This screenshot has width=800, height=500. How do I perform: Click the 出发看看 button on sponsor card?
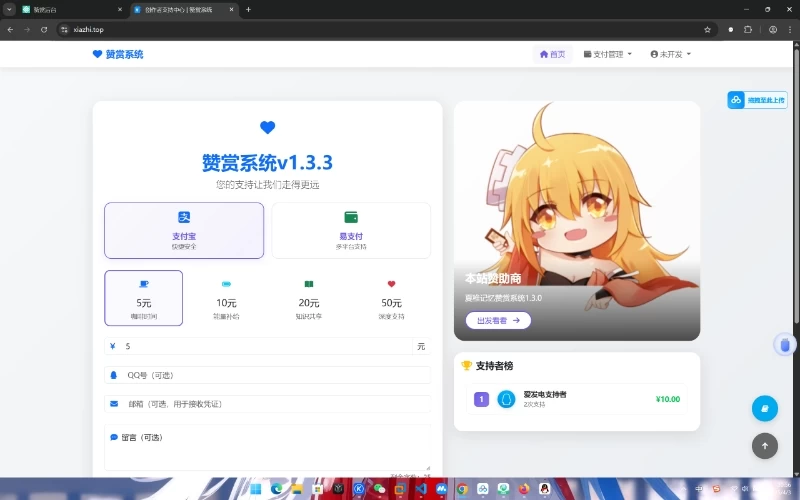point(498,320)
